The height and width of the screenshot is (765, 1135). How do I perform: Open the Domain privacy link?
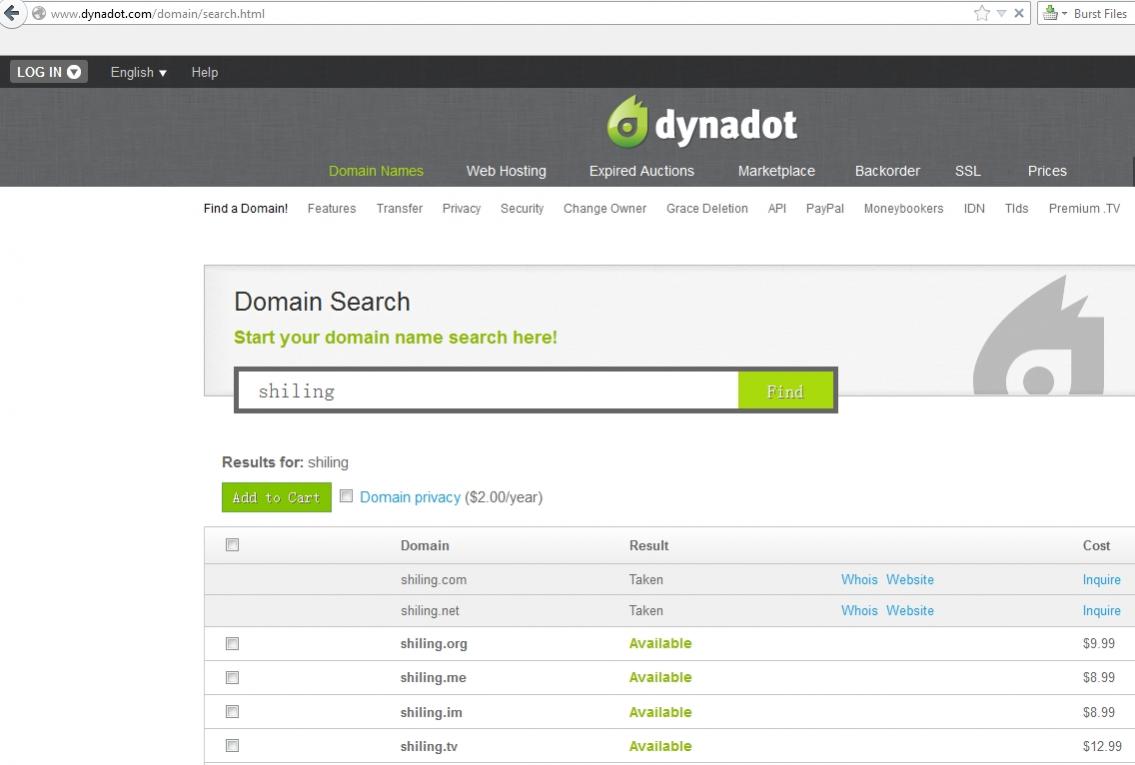click(x=410, y=497)
